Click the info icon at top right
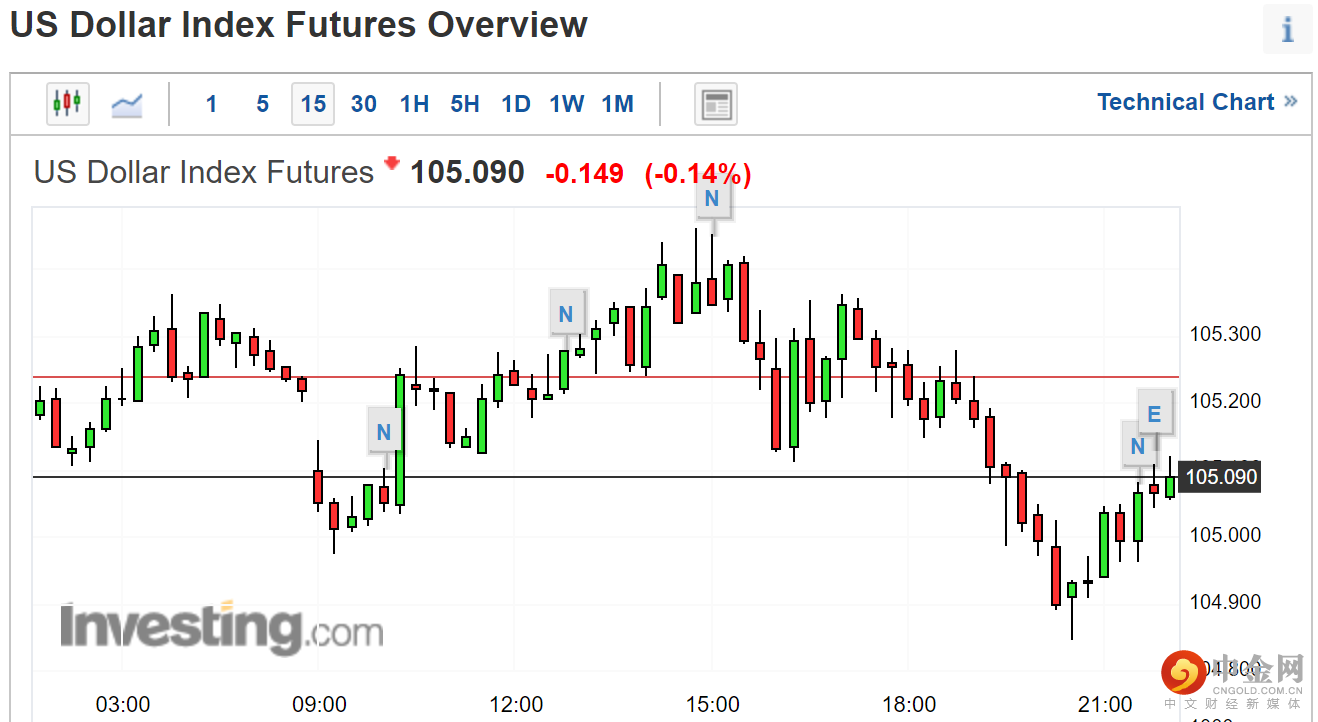This screenshot has height=722, width=1318. click(x=1287, y=29)
